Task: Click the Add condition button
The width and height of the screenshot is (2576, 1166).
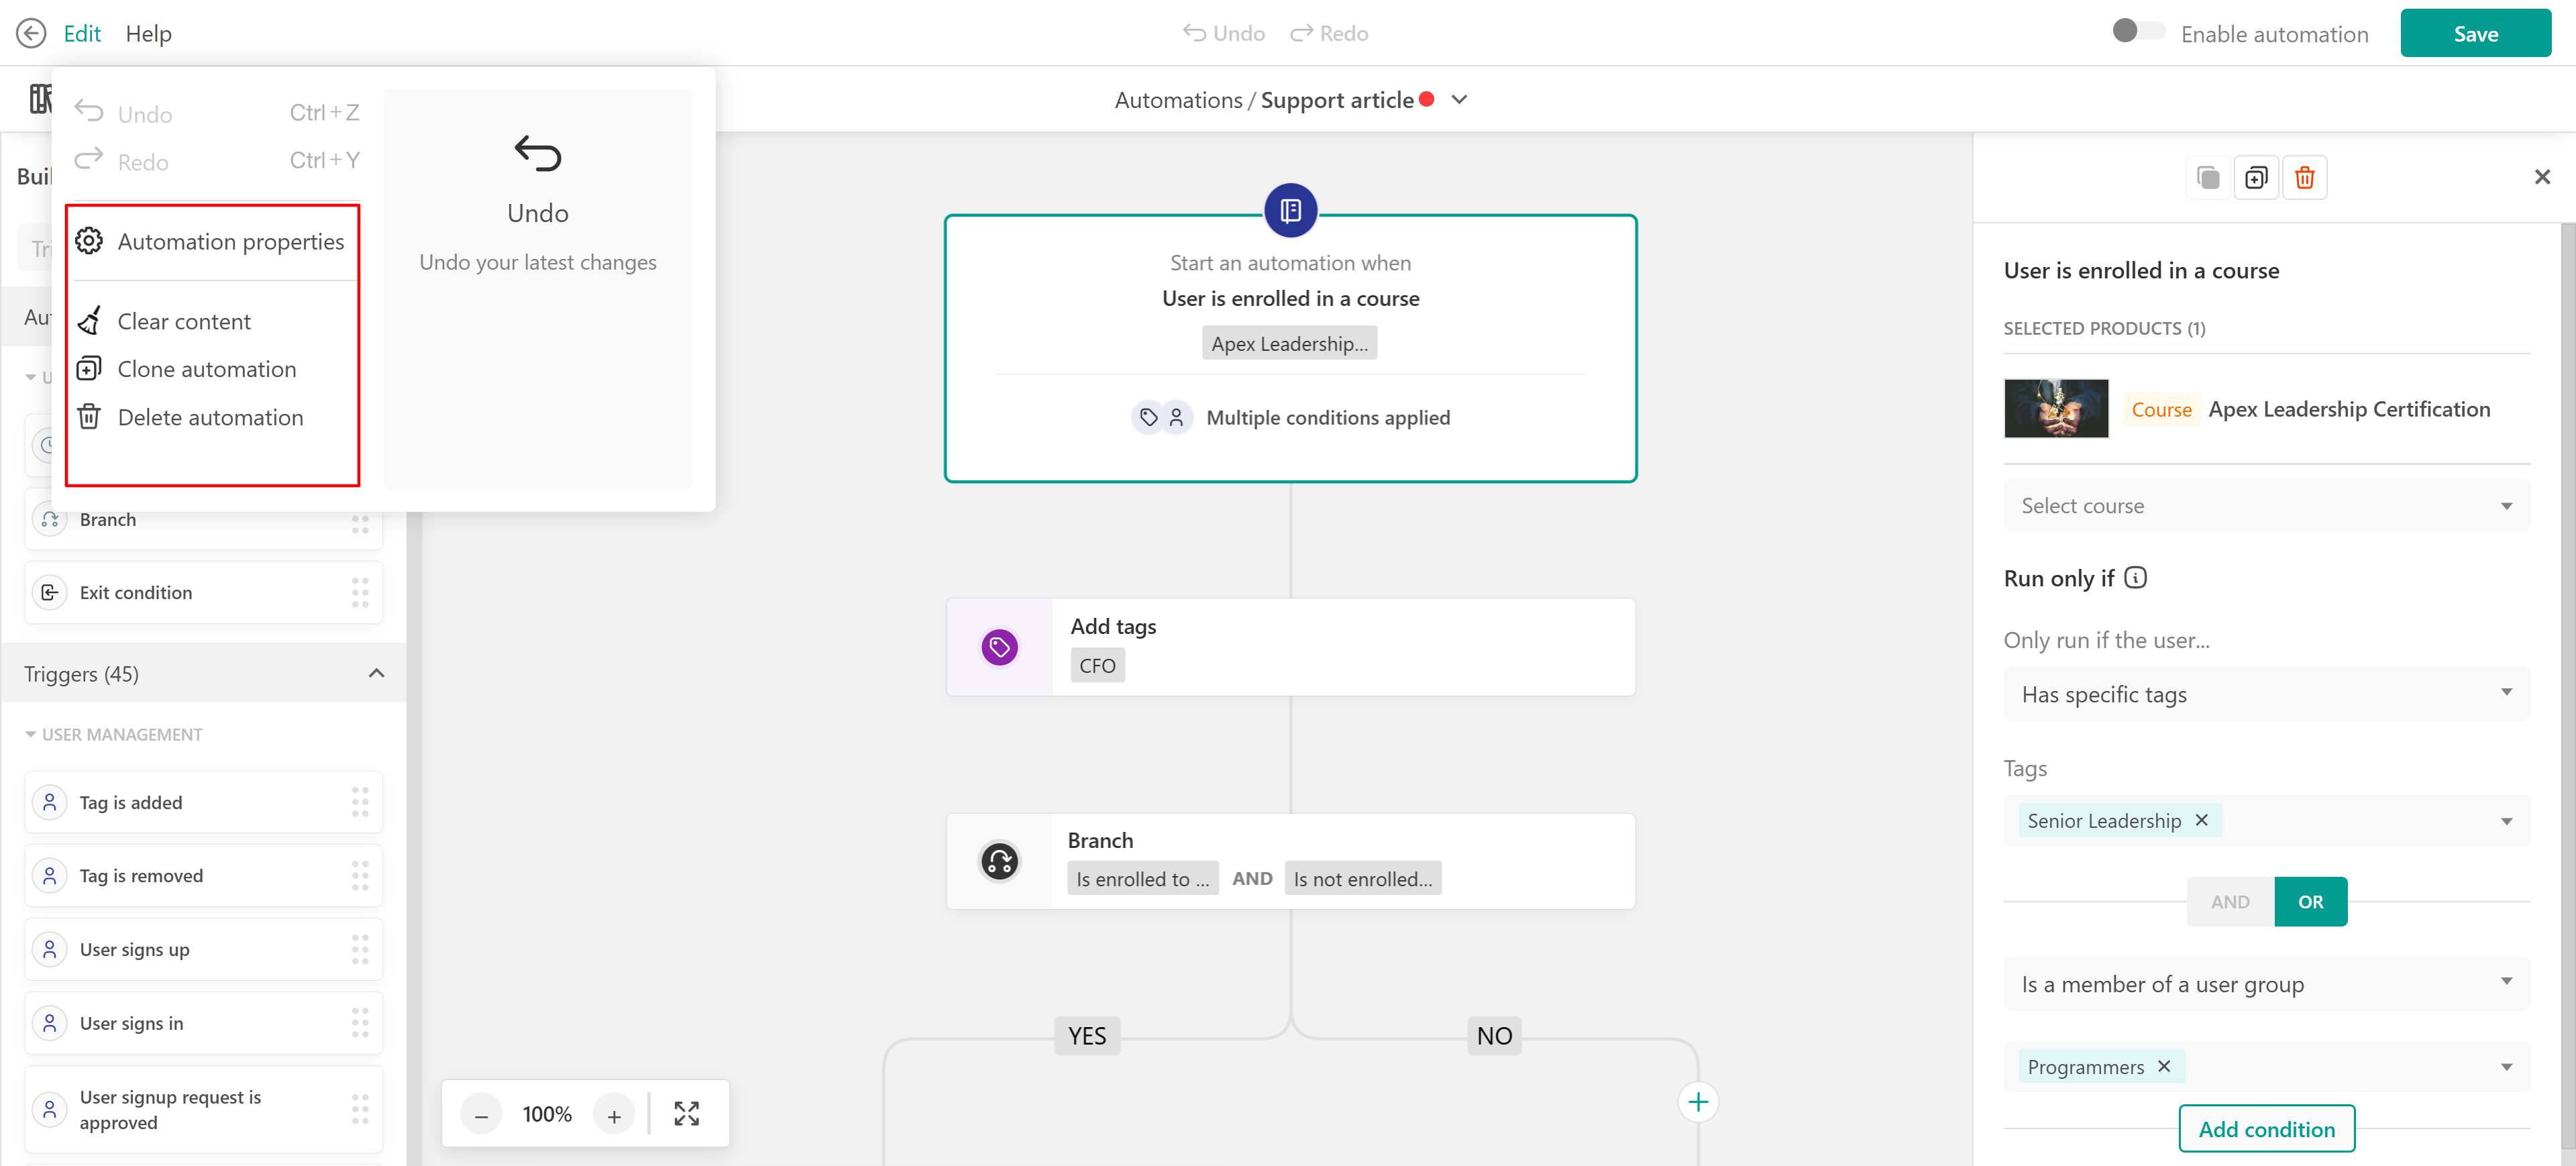Action: (x=2265, y=1128)
